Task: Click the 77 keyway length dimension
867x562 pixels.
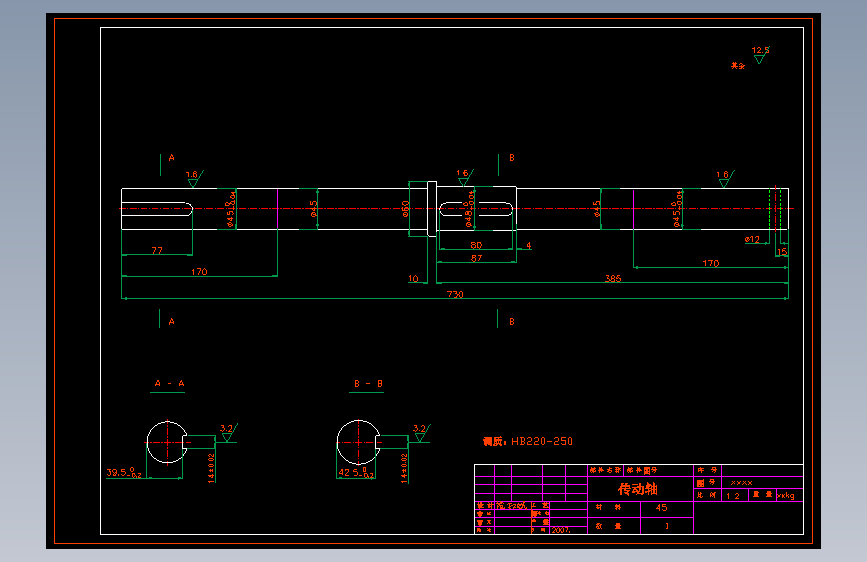Action: (157, 251)
